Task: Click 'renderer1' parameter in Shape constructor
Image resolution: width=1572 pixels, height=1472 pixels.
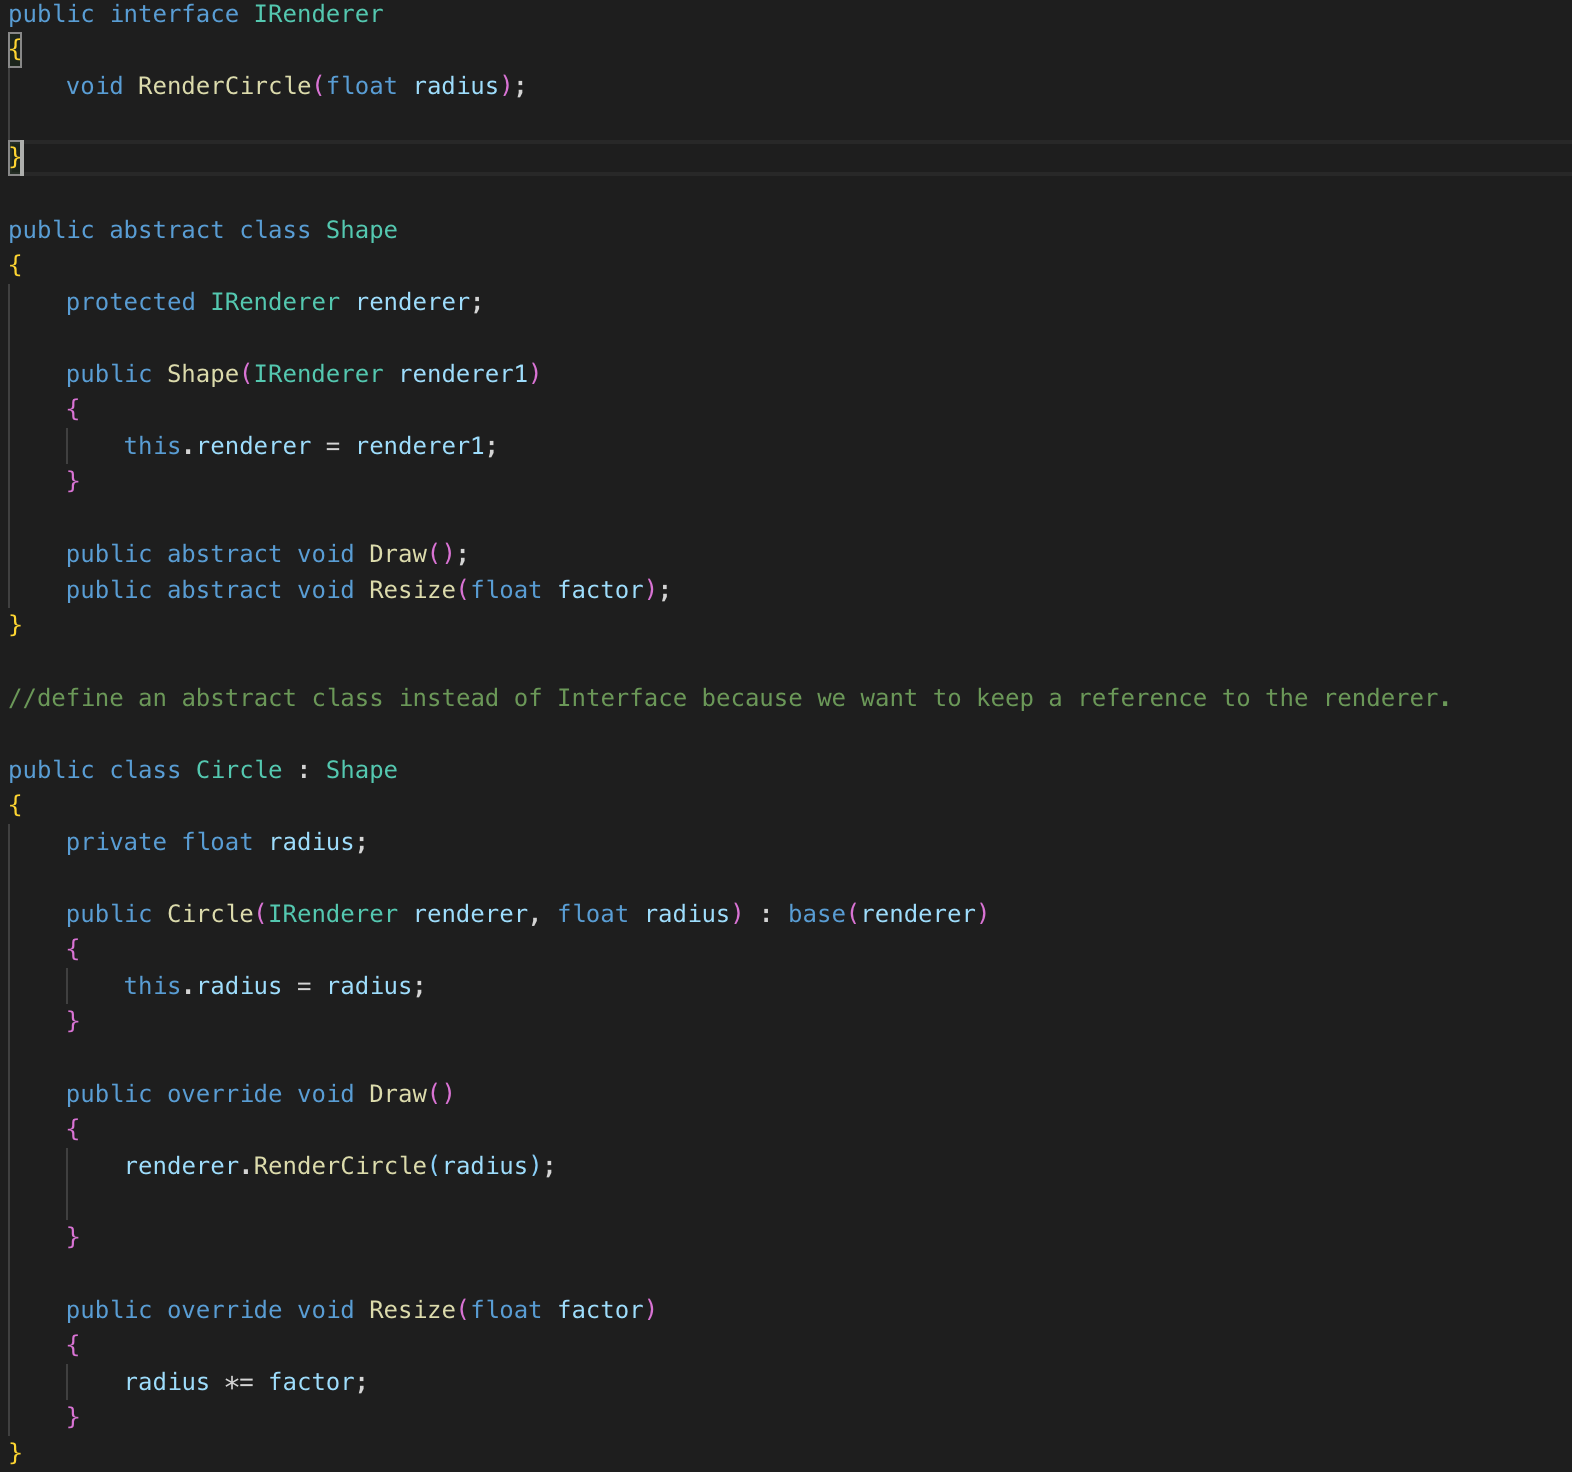Action: (x=463, y=374)
